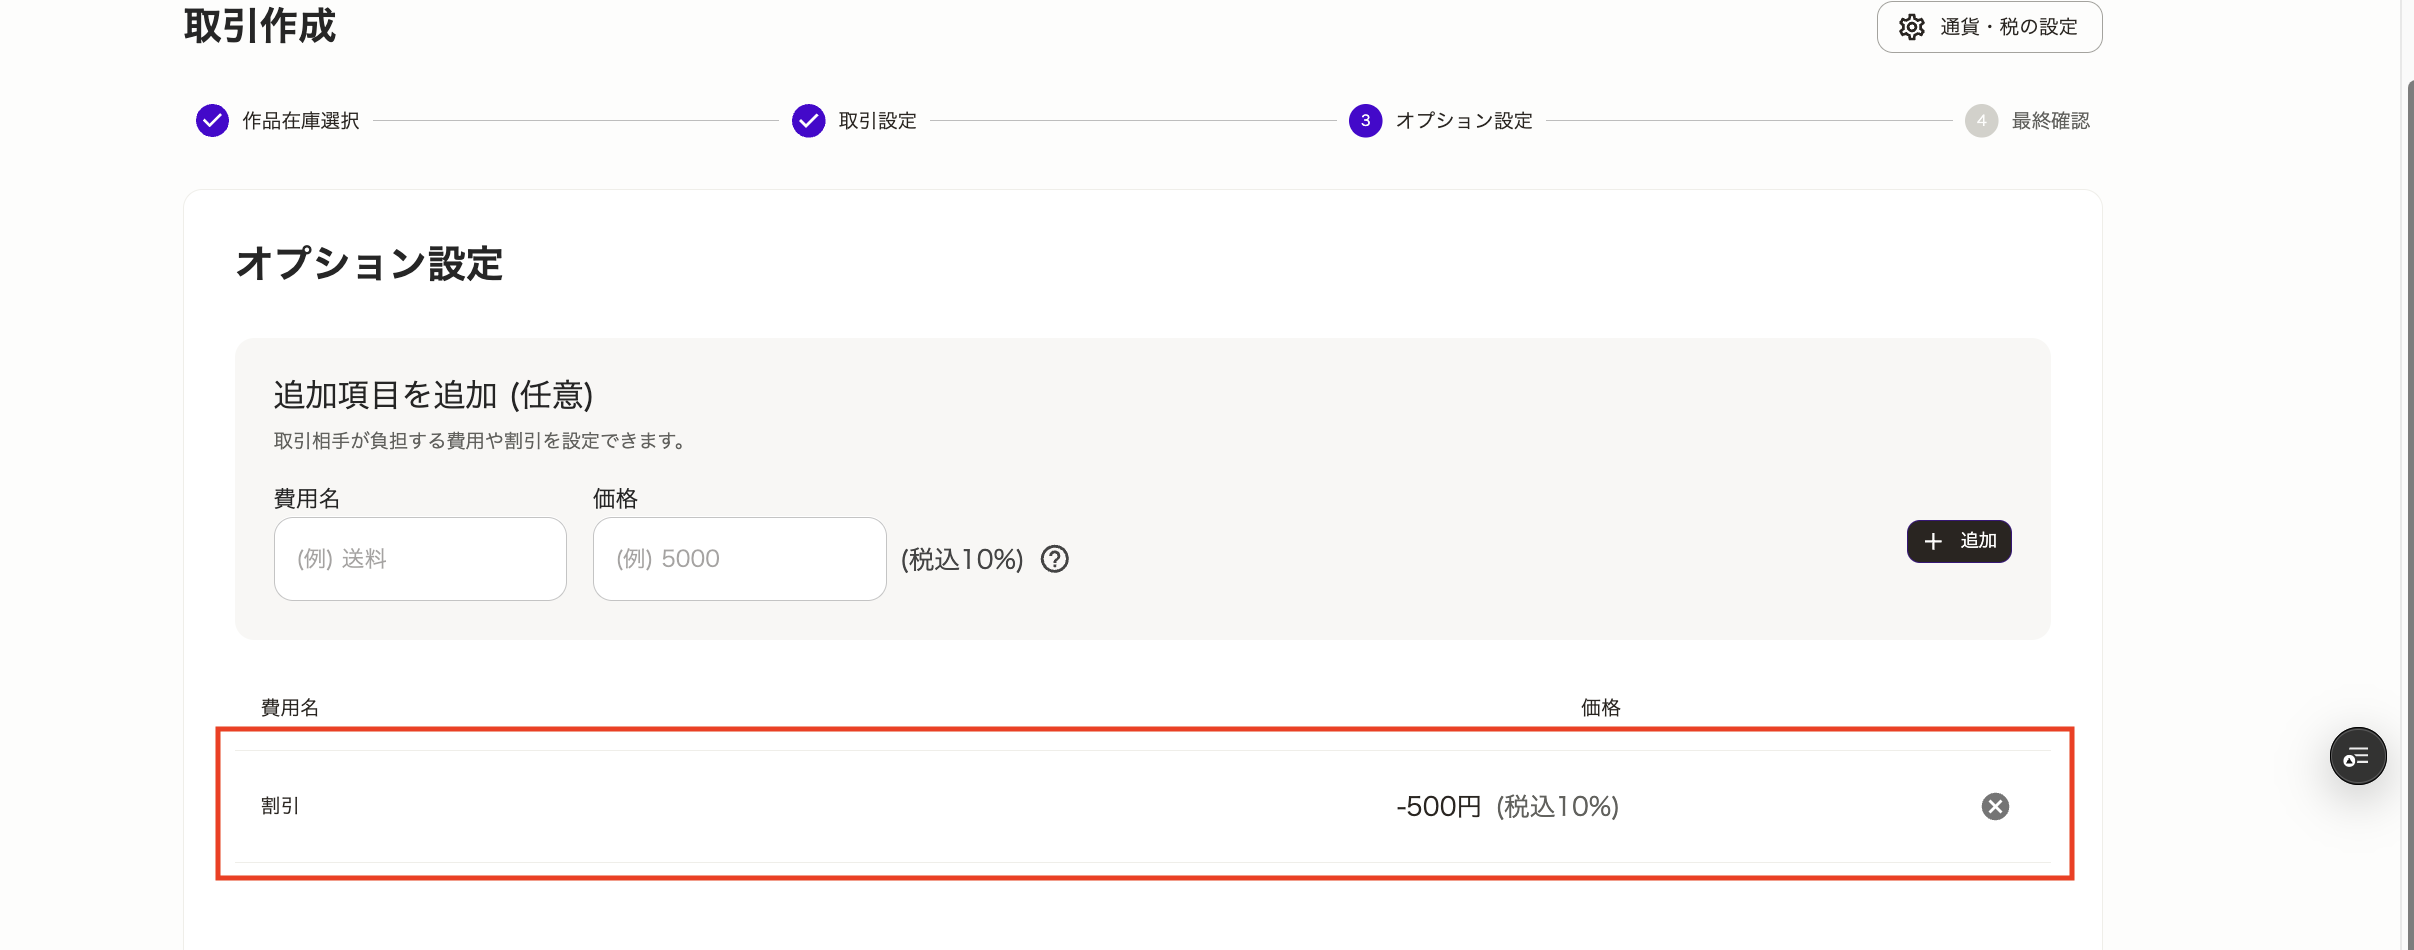Click step 3 circle icon
Image resolution: width=2414 pixels, height=950 pixels.
pyautogui.click(x=1365, y=121)
